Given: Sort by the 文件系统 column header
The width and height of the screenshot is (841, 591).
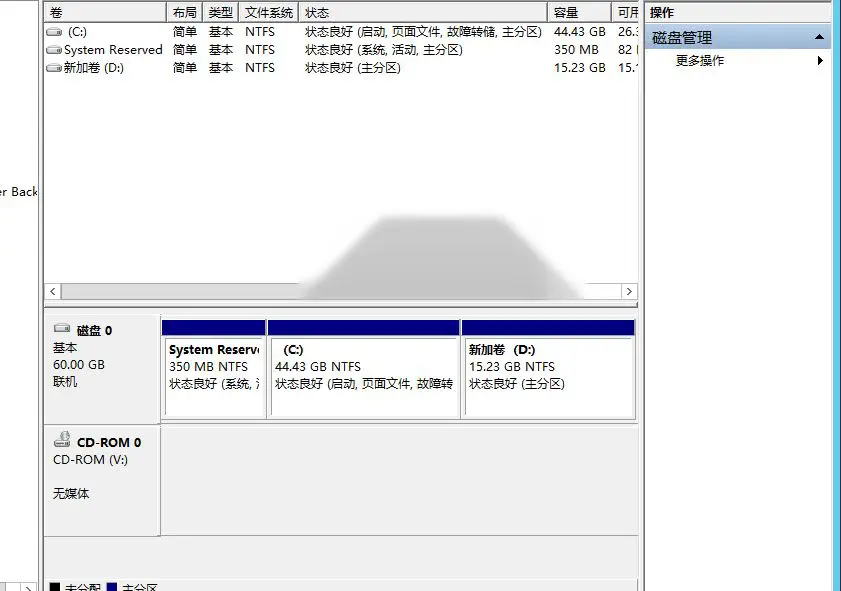Looking at the screenshot, I should (x=268, y=12).
